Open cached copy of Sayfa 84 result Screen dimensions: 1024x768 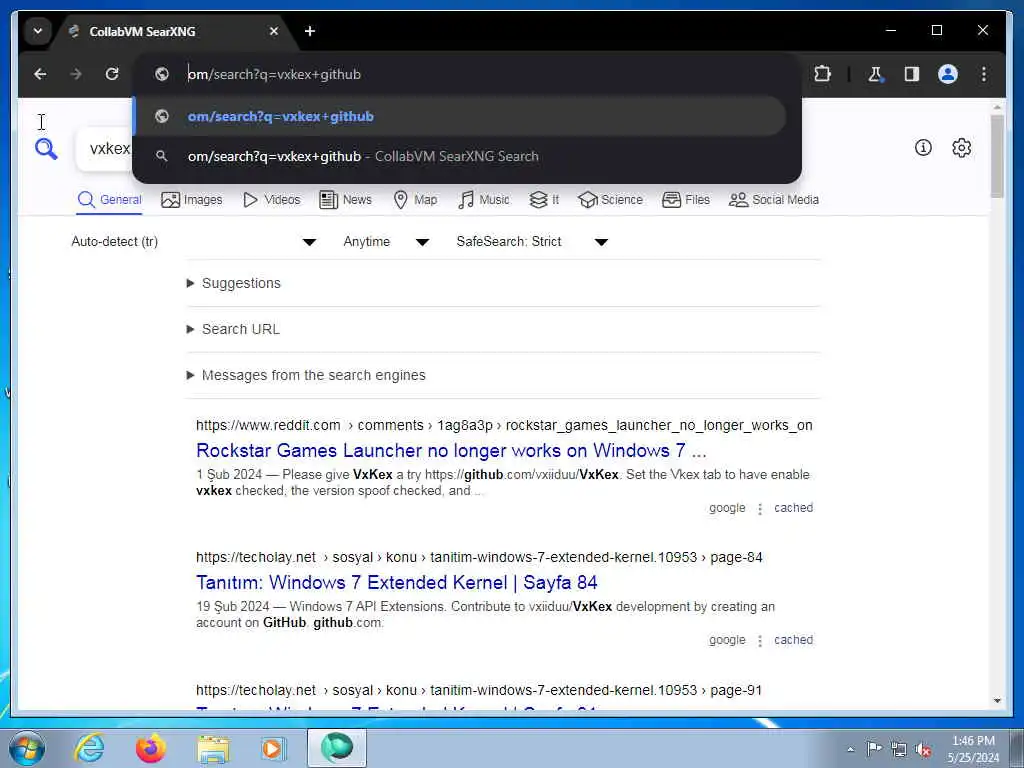click(793, 640)
